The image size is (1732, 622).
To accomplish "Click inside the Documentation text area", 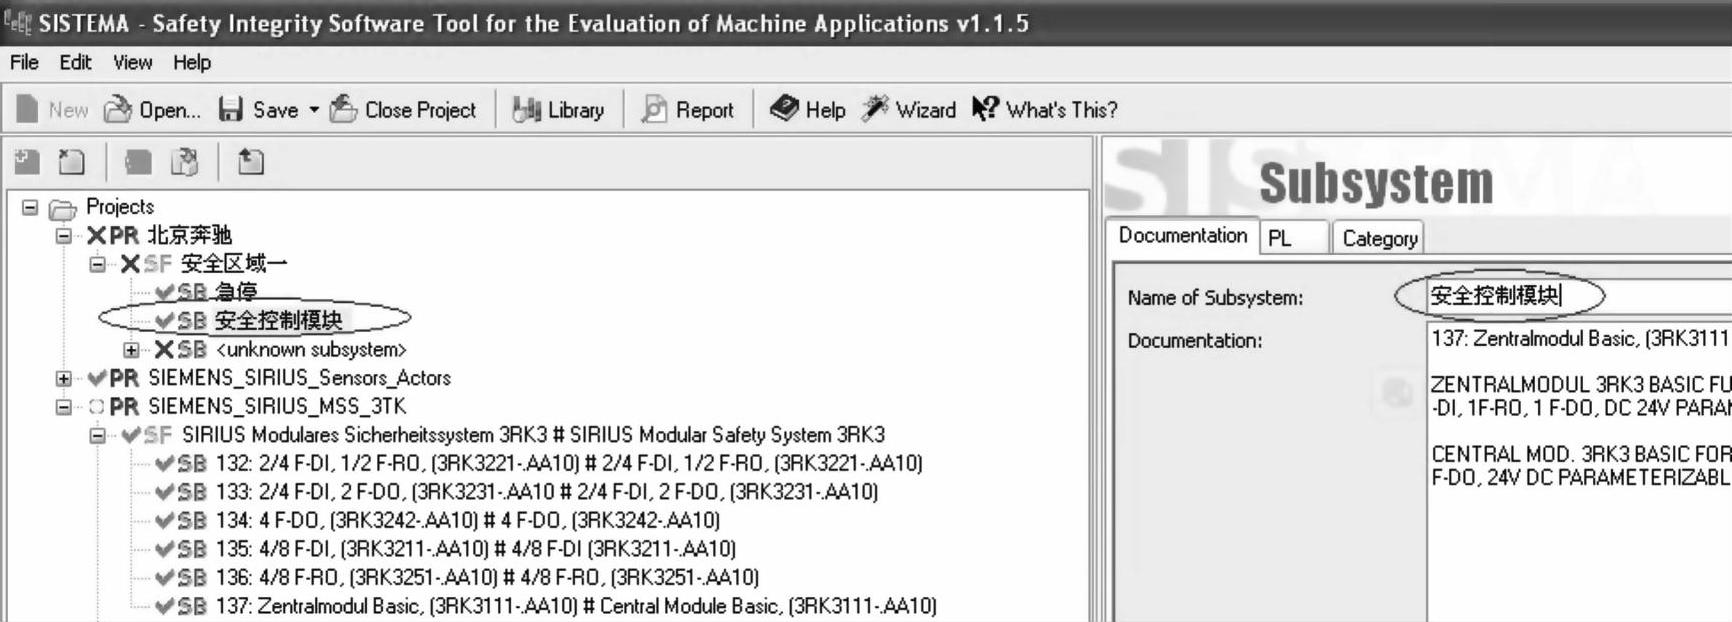I will 1580,470.
